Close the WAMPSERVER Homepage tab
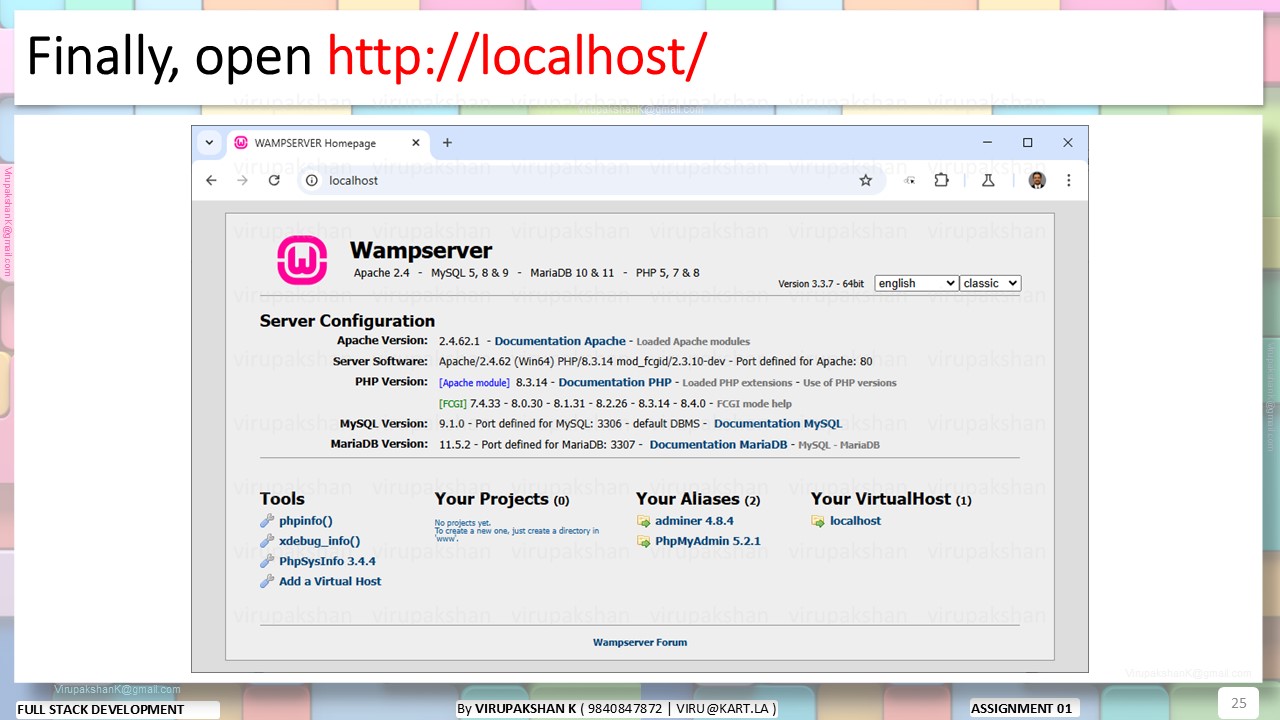 coord(416,143)
